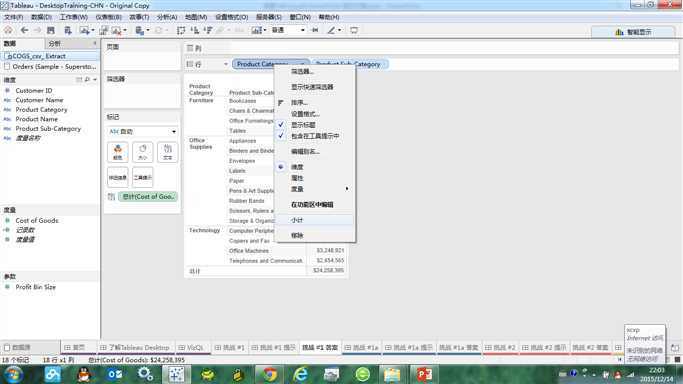The height and width of the screenshot is (384, 683).
Task: Open the Text card in Marks
Action: pos(168,152)
